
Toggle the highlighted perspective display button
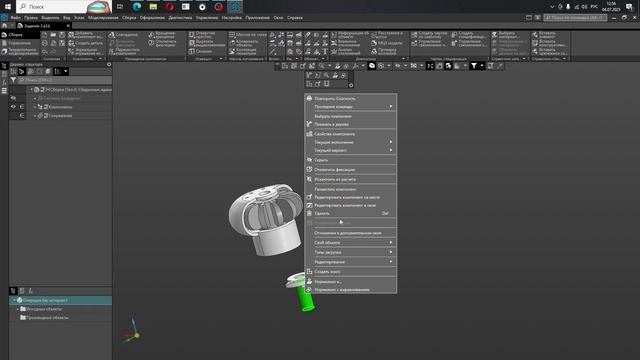448,66
